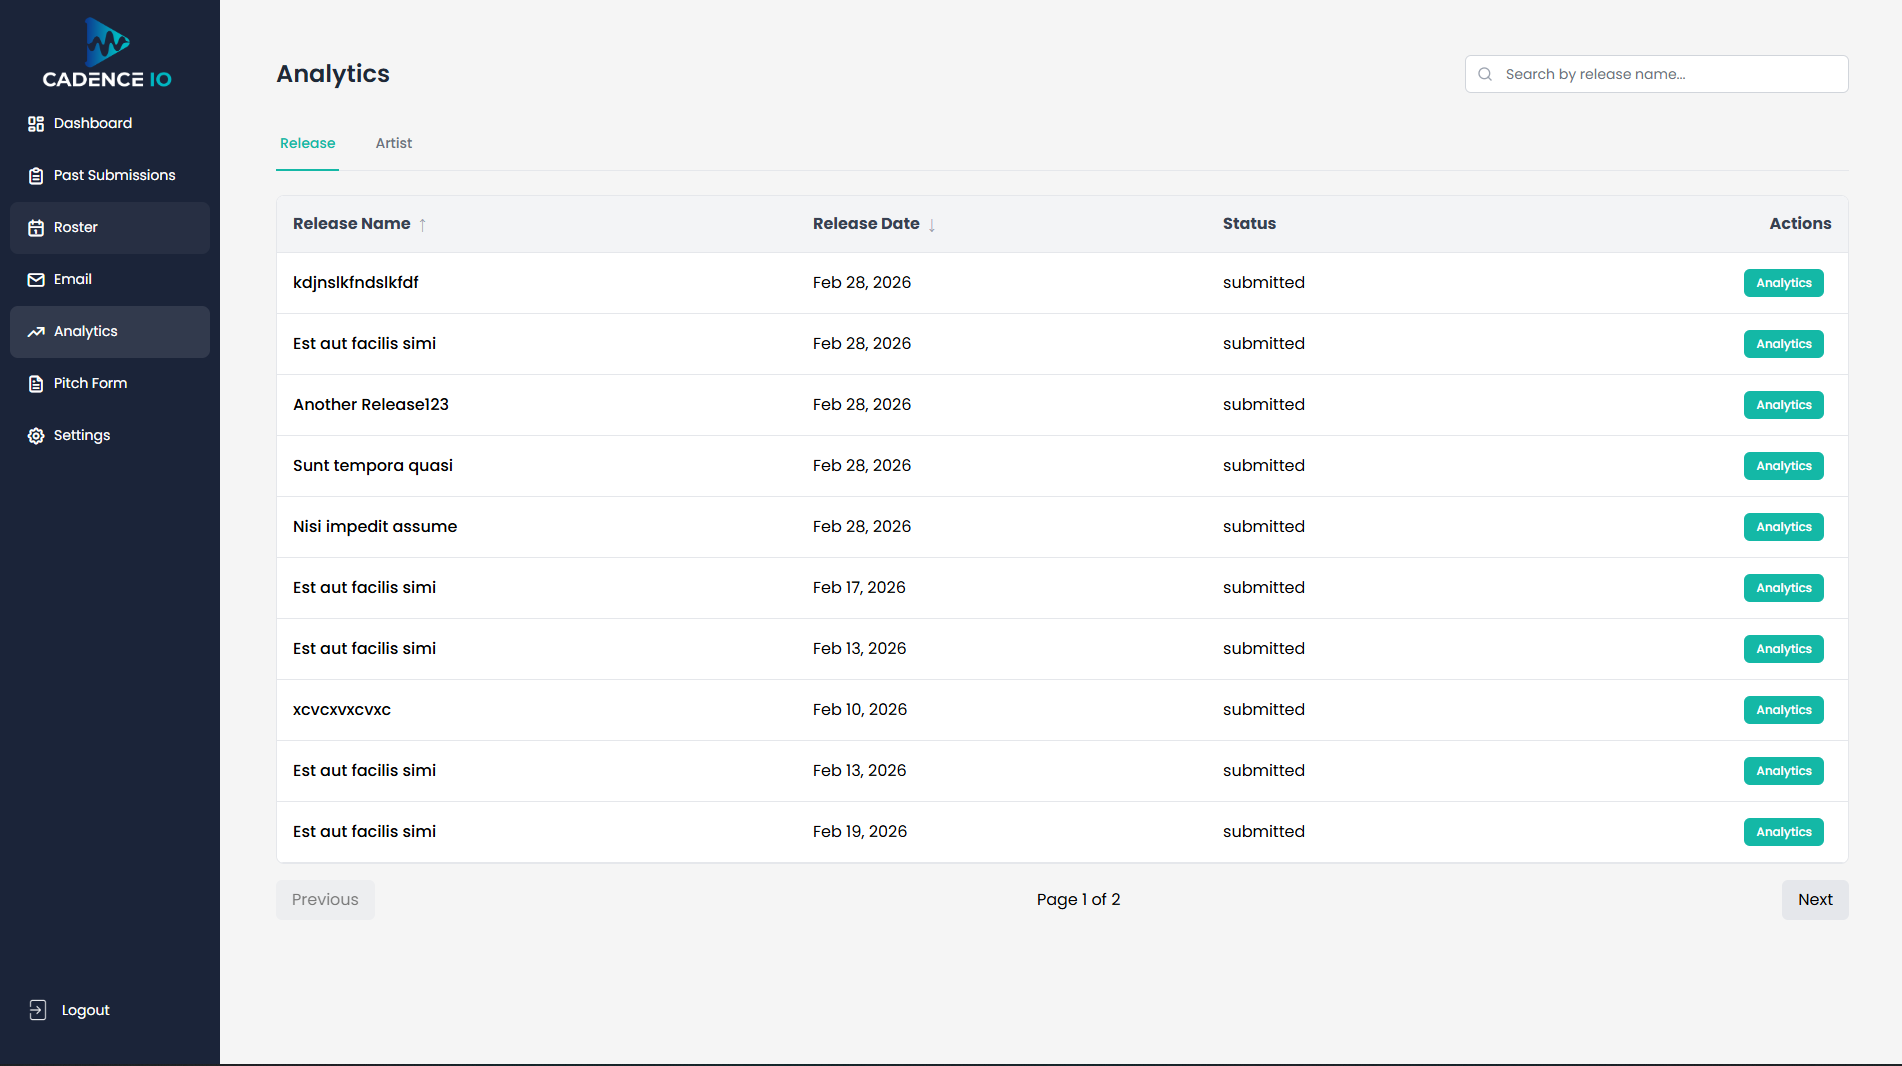Click the Page 1 of 2 indicator
This screenshot has height=1066, width=1902.
pyautogui.click(x=1078, y=900)
